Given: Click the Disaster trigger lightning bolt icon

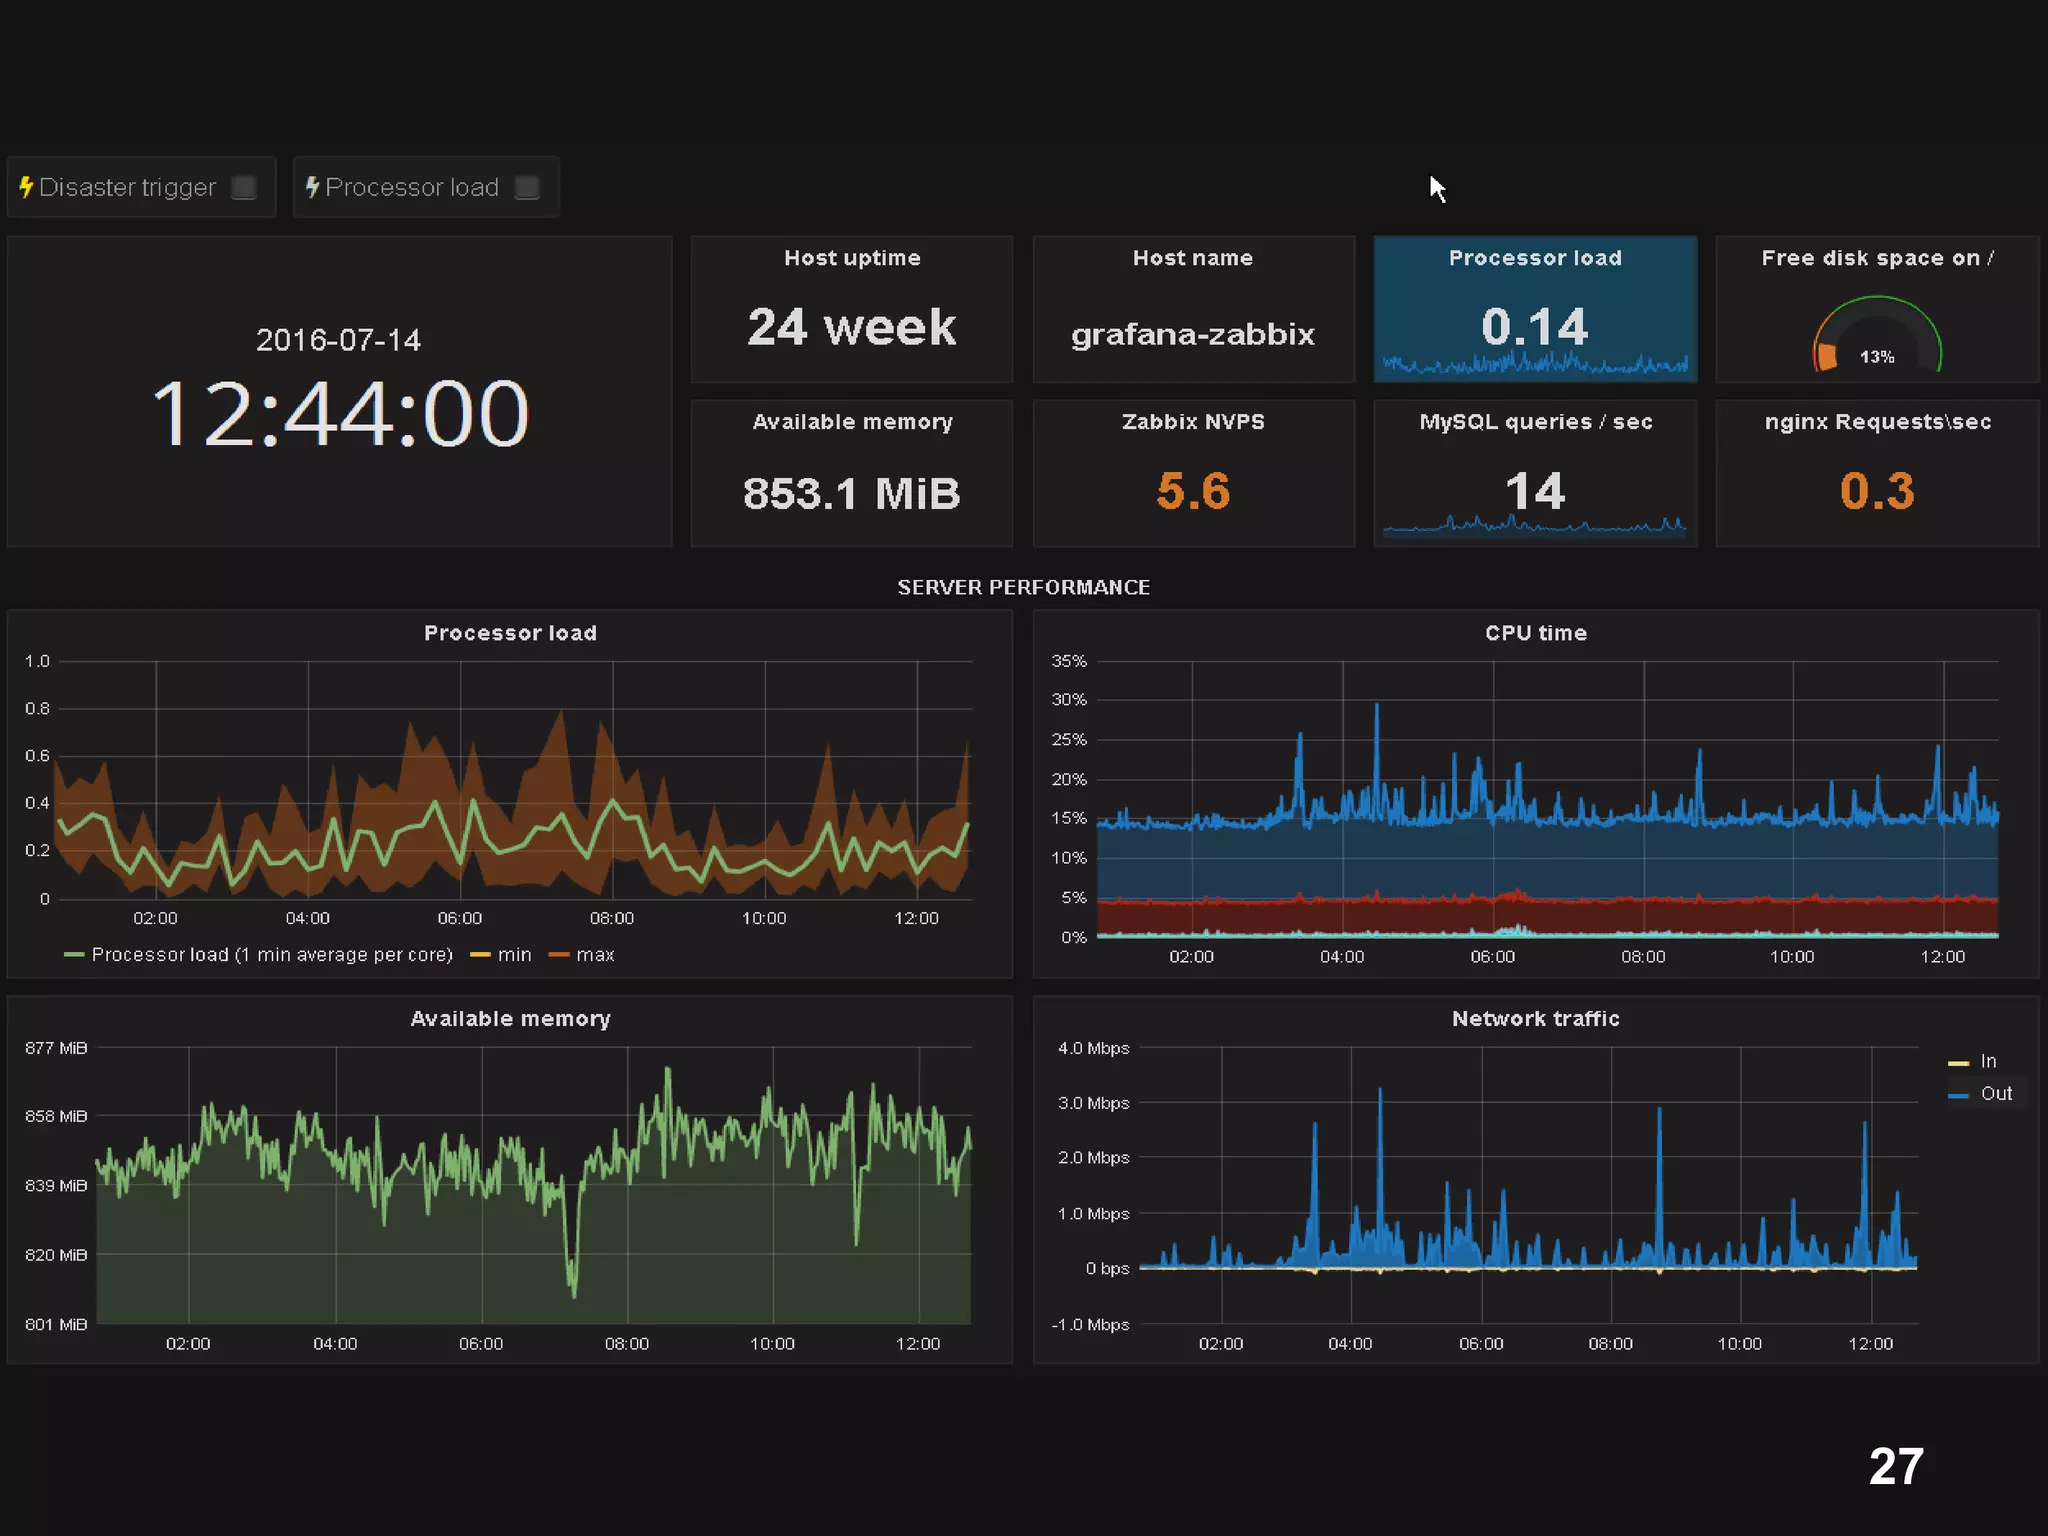Looking at the screenshot, I should coord(26,187).
